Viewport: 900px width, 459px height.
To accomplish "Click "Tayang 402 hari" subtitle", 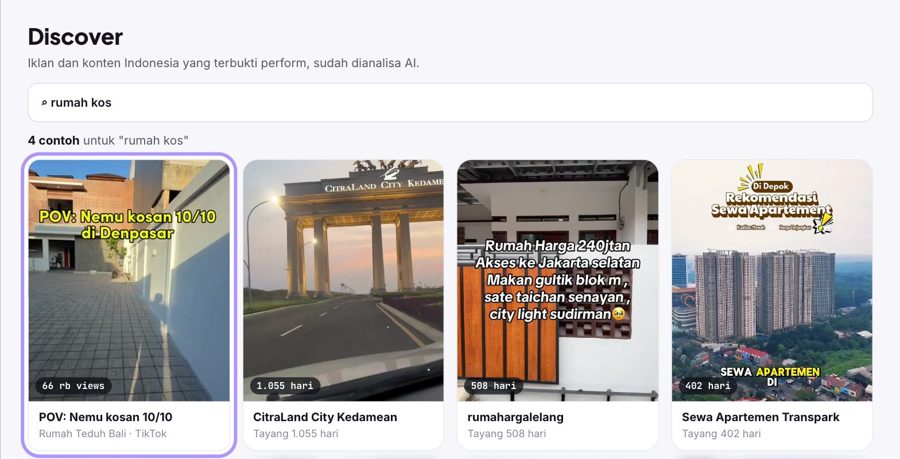I will (x=721, y=434).
